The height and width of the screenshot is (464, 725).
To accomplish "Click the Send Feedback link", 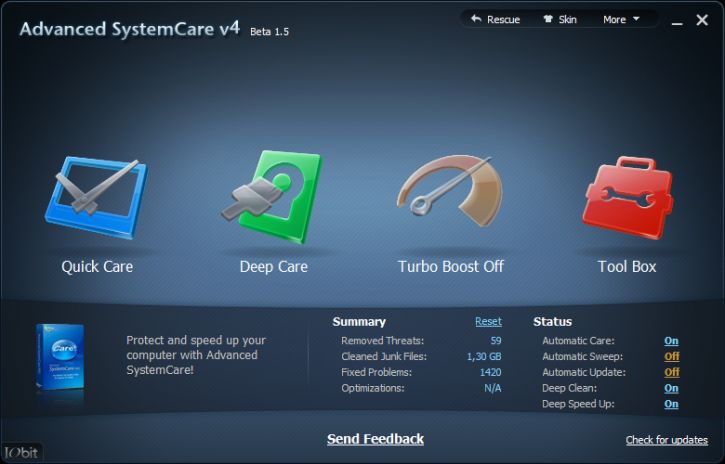I will 375,439.
